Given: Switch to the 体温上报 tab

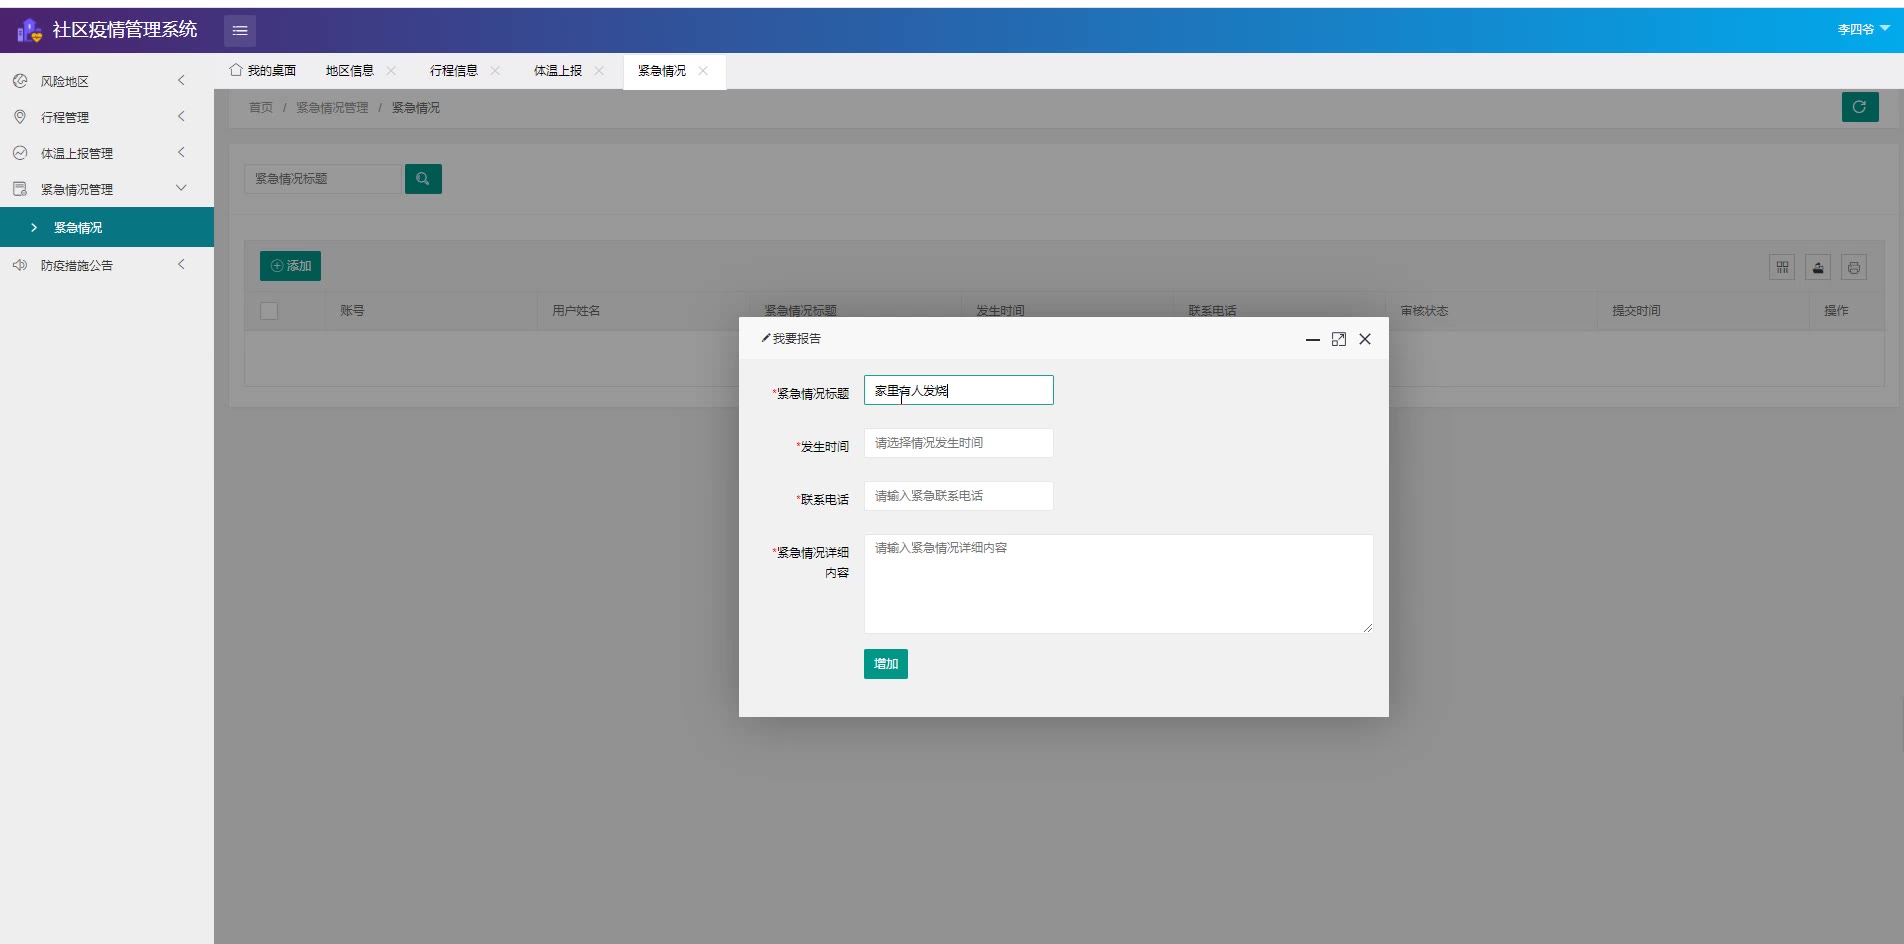Looking at the screenshot, I should point(557,71).
